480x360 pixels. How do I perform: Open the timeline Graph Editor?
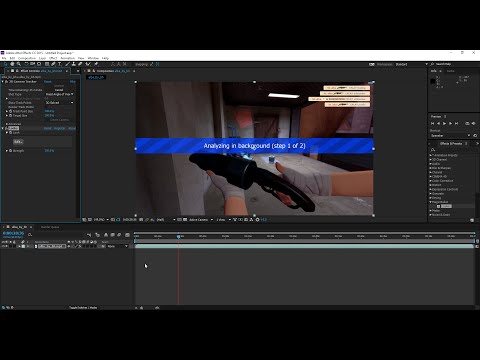tap(127, 235)
